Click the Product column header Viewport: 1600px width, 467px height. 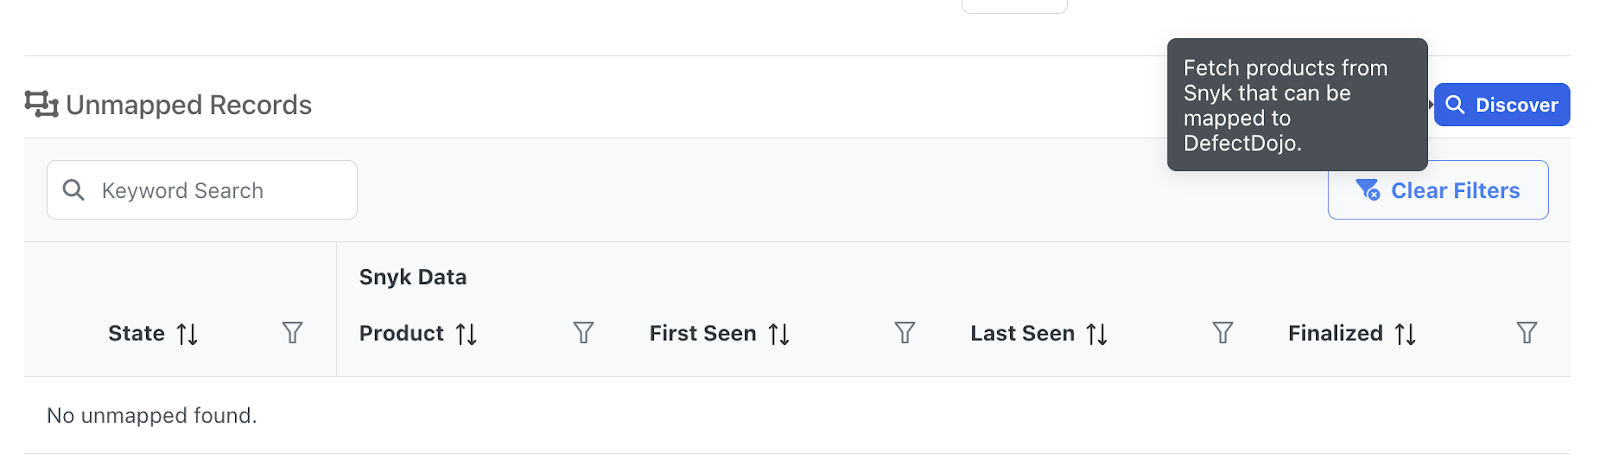pyautogui.click(x=401, y=333)
